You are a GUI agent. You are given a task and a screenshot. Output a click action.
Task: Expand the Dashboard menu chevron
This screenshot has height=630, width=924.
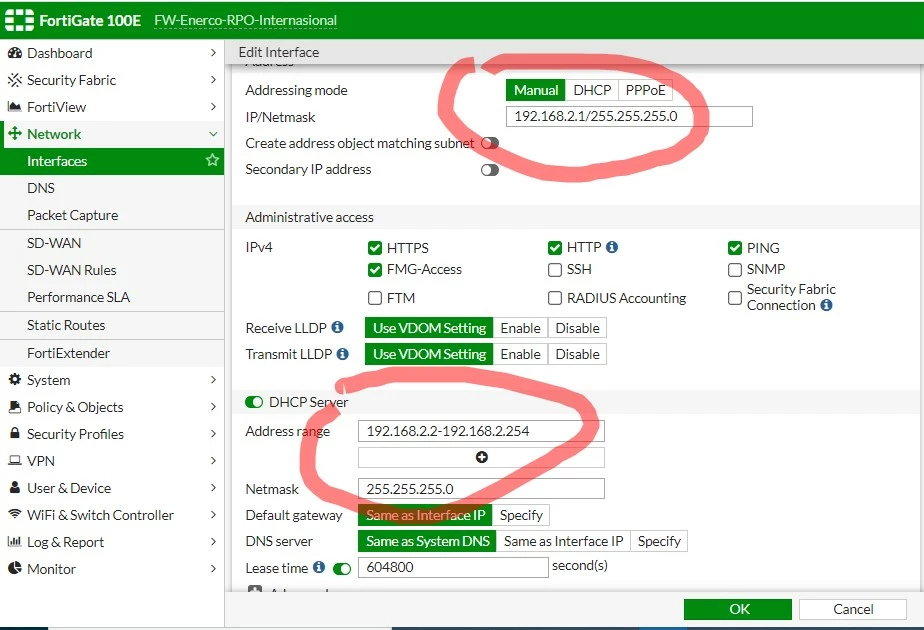213,52
